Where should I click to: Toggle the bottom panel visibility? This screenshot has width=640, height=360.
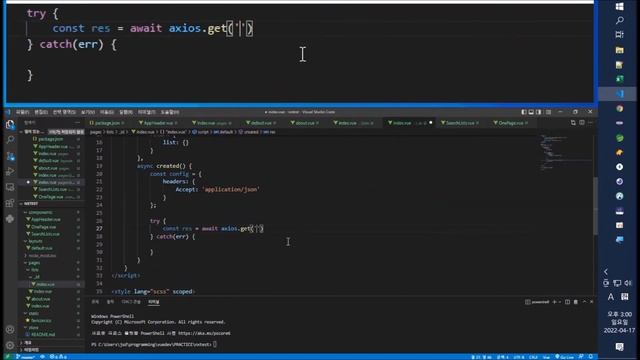tap(531, 112)
